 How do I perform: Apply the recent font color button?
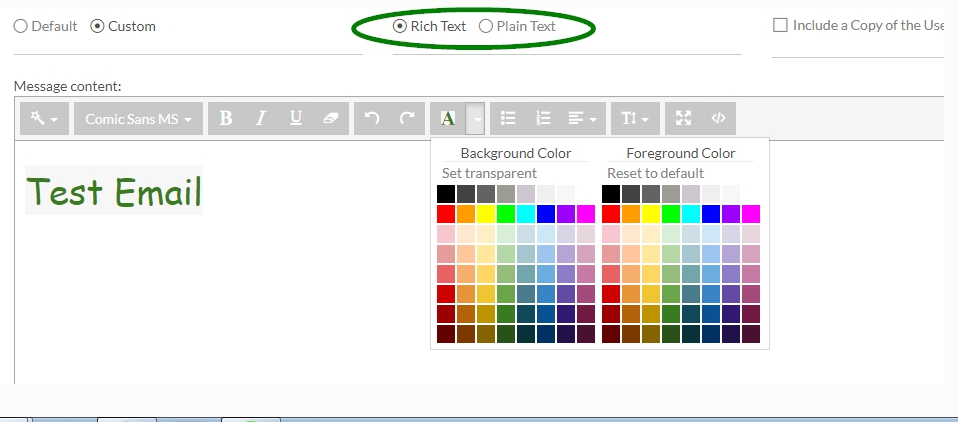tap(448, 118)
